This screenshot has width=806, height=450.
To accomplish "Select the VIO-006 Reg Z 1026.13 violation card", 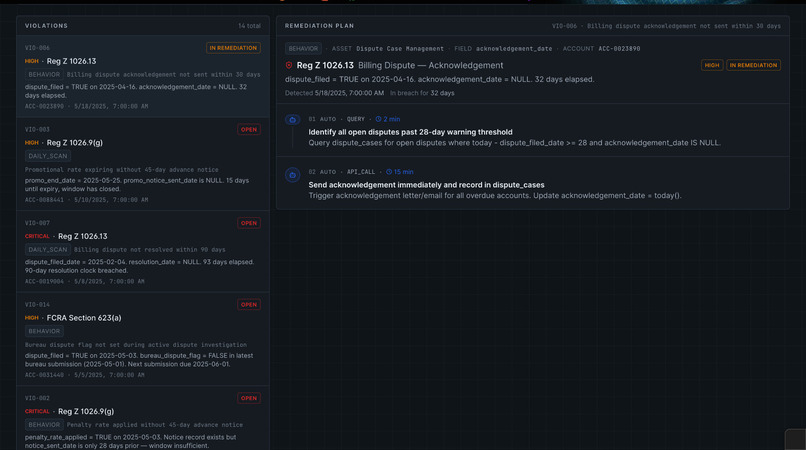I will [x=143, y=76].
